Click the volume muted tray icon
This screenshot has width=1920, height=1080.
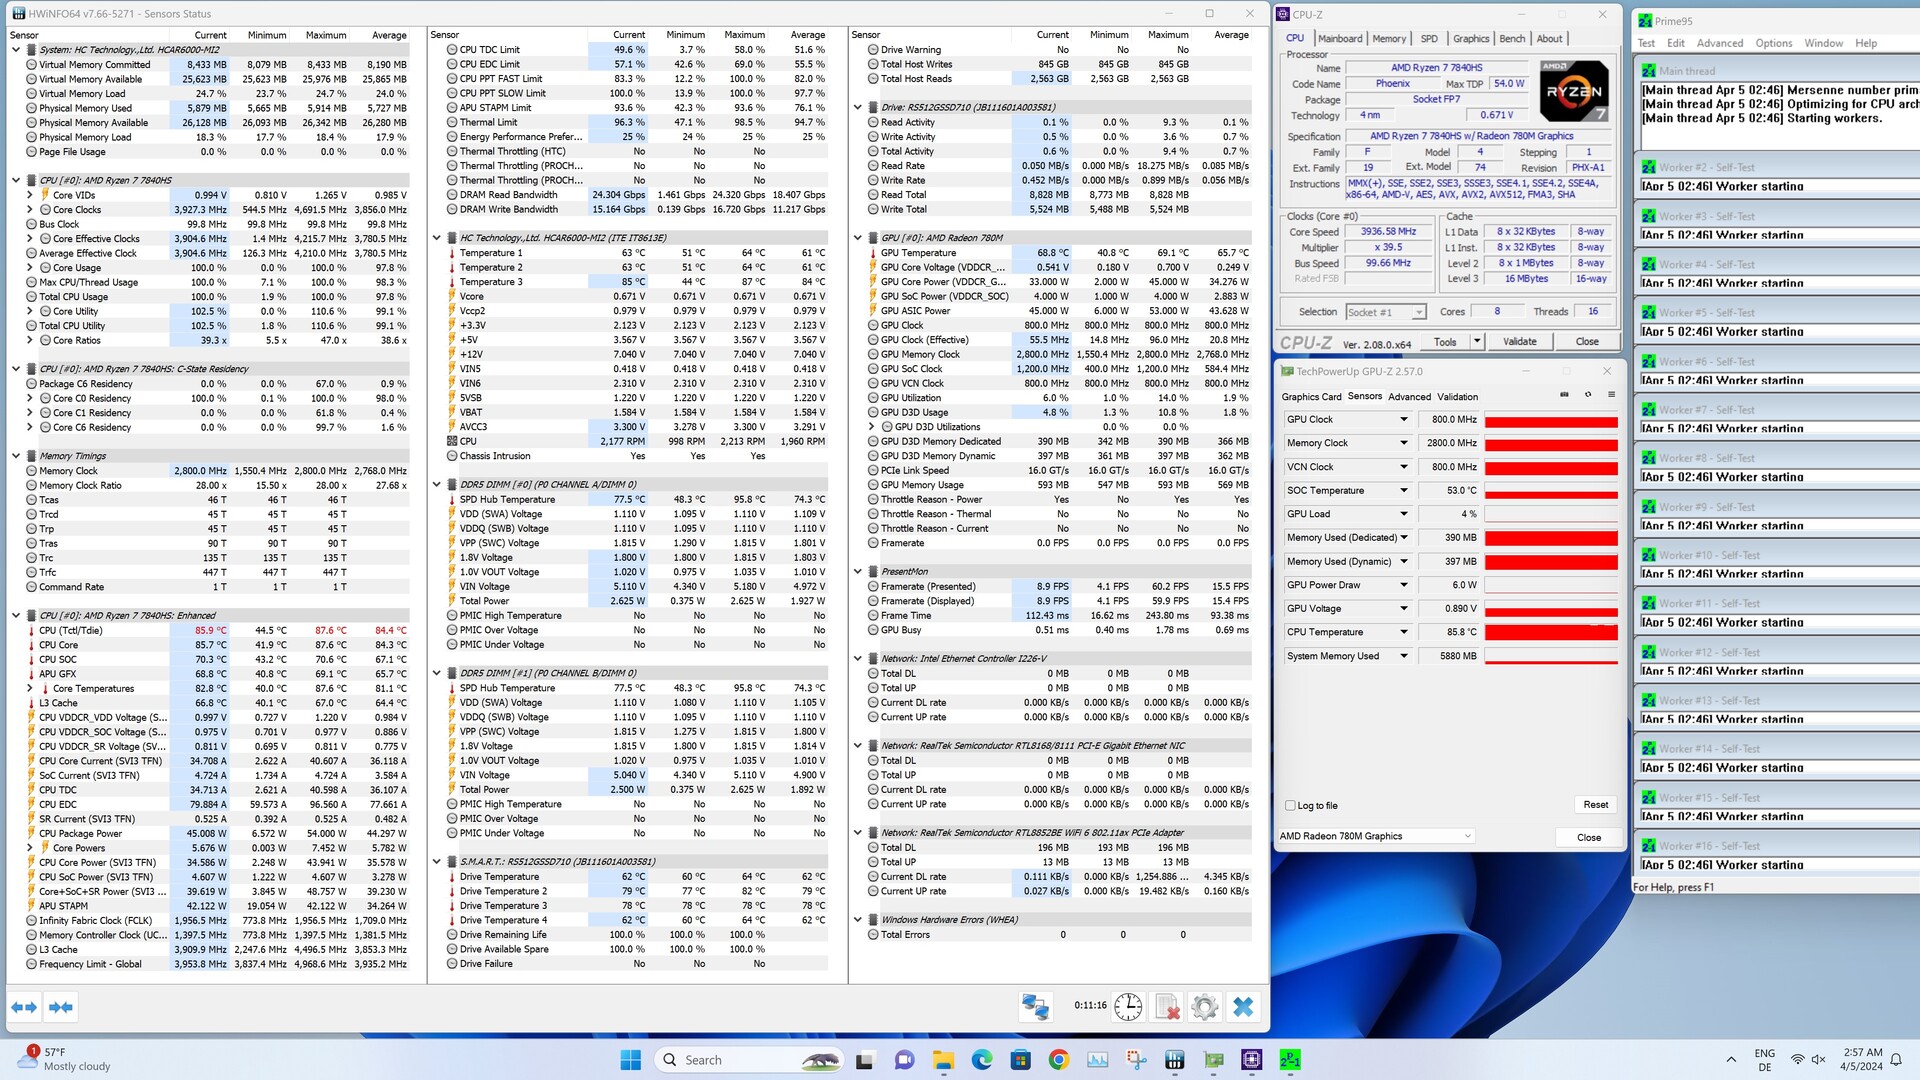[x=1818, y=1060]
